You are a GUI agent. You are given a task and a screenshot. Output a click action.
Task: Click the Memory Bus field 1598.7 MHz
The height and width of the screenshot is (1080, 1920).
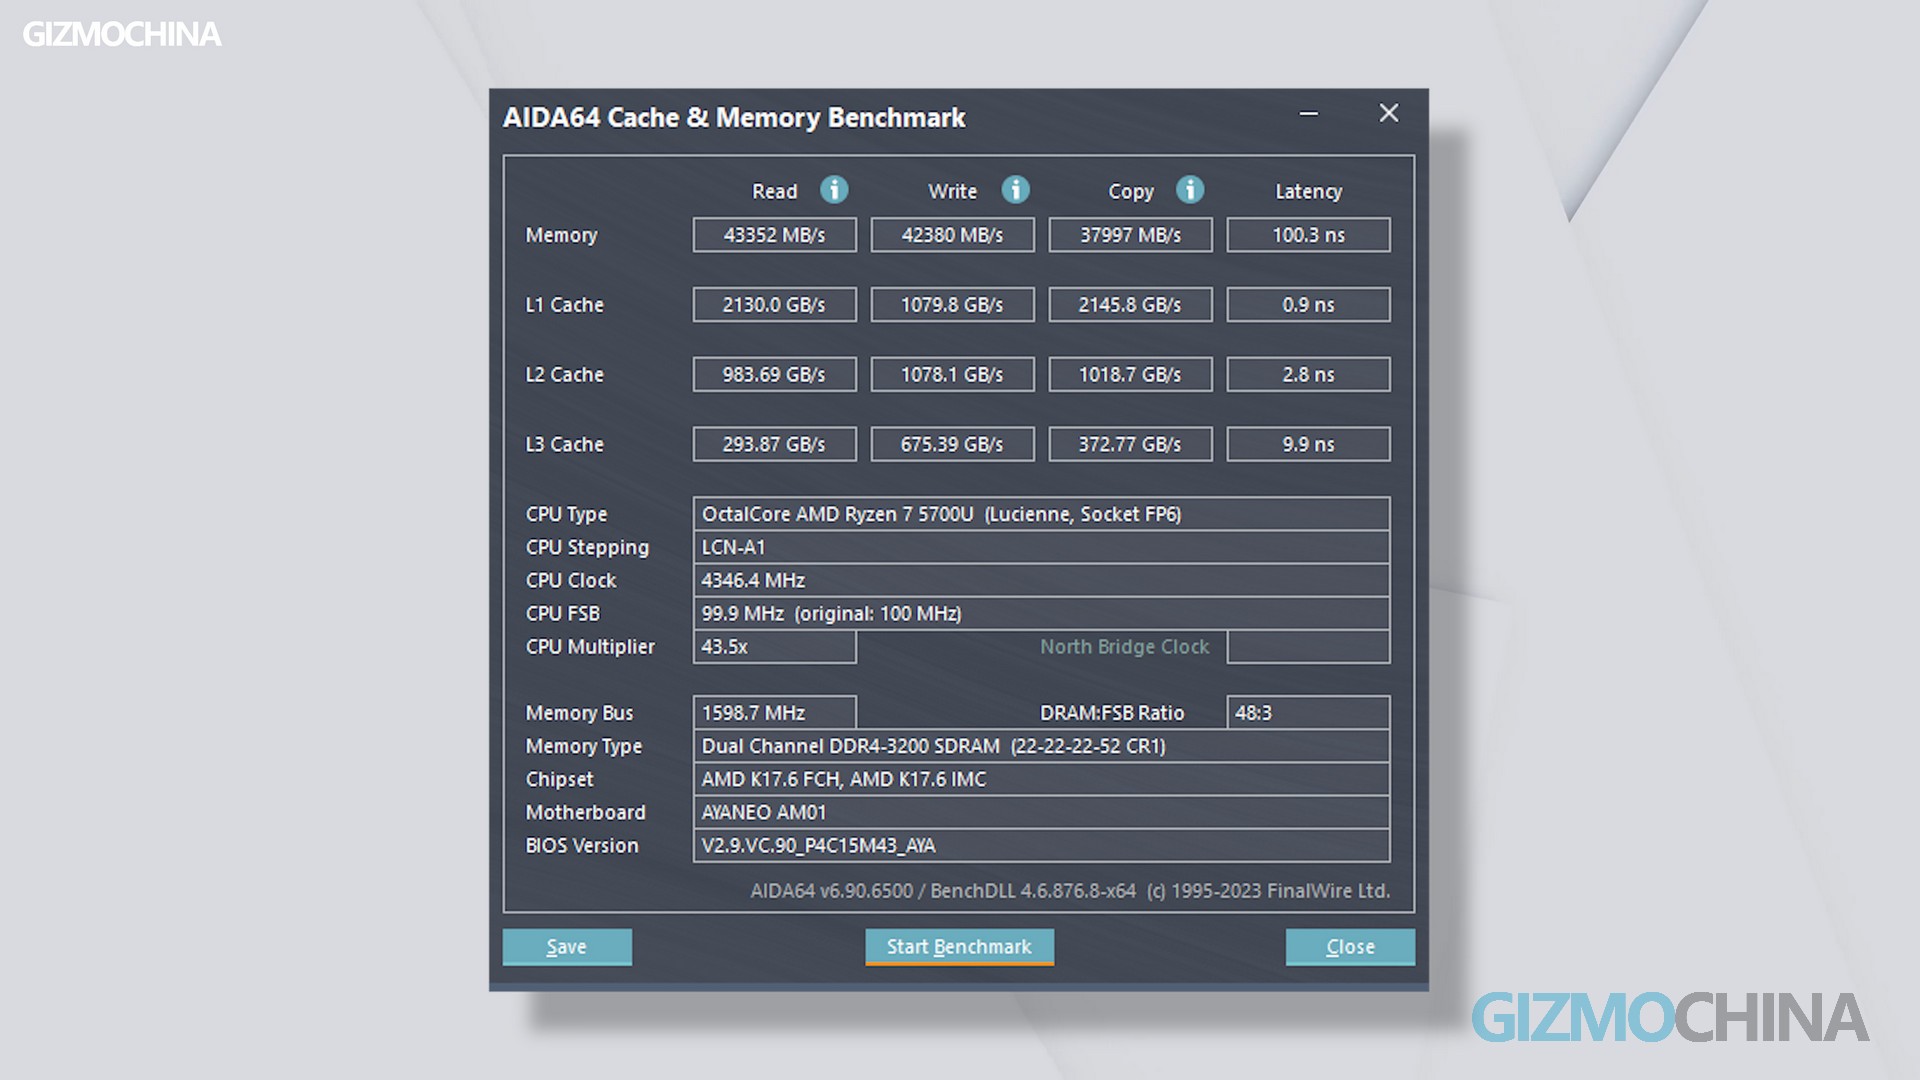pos(774,713)
